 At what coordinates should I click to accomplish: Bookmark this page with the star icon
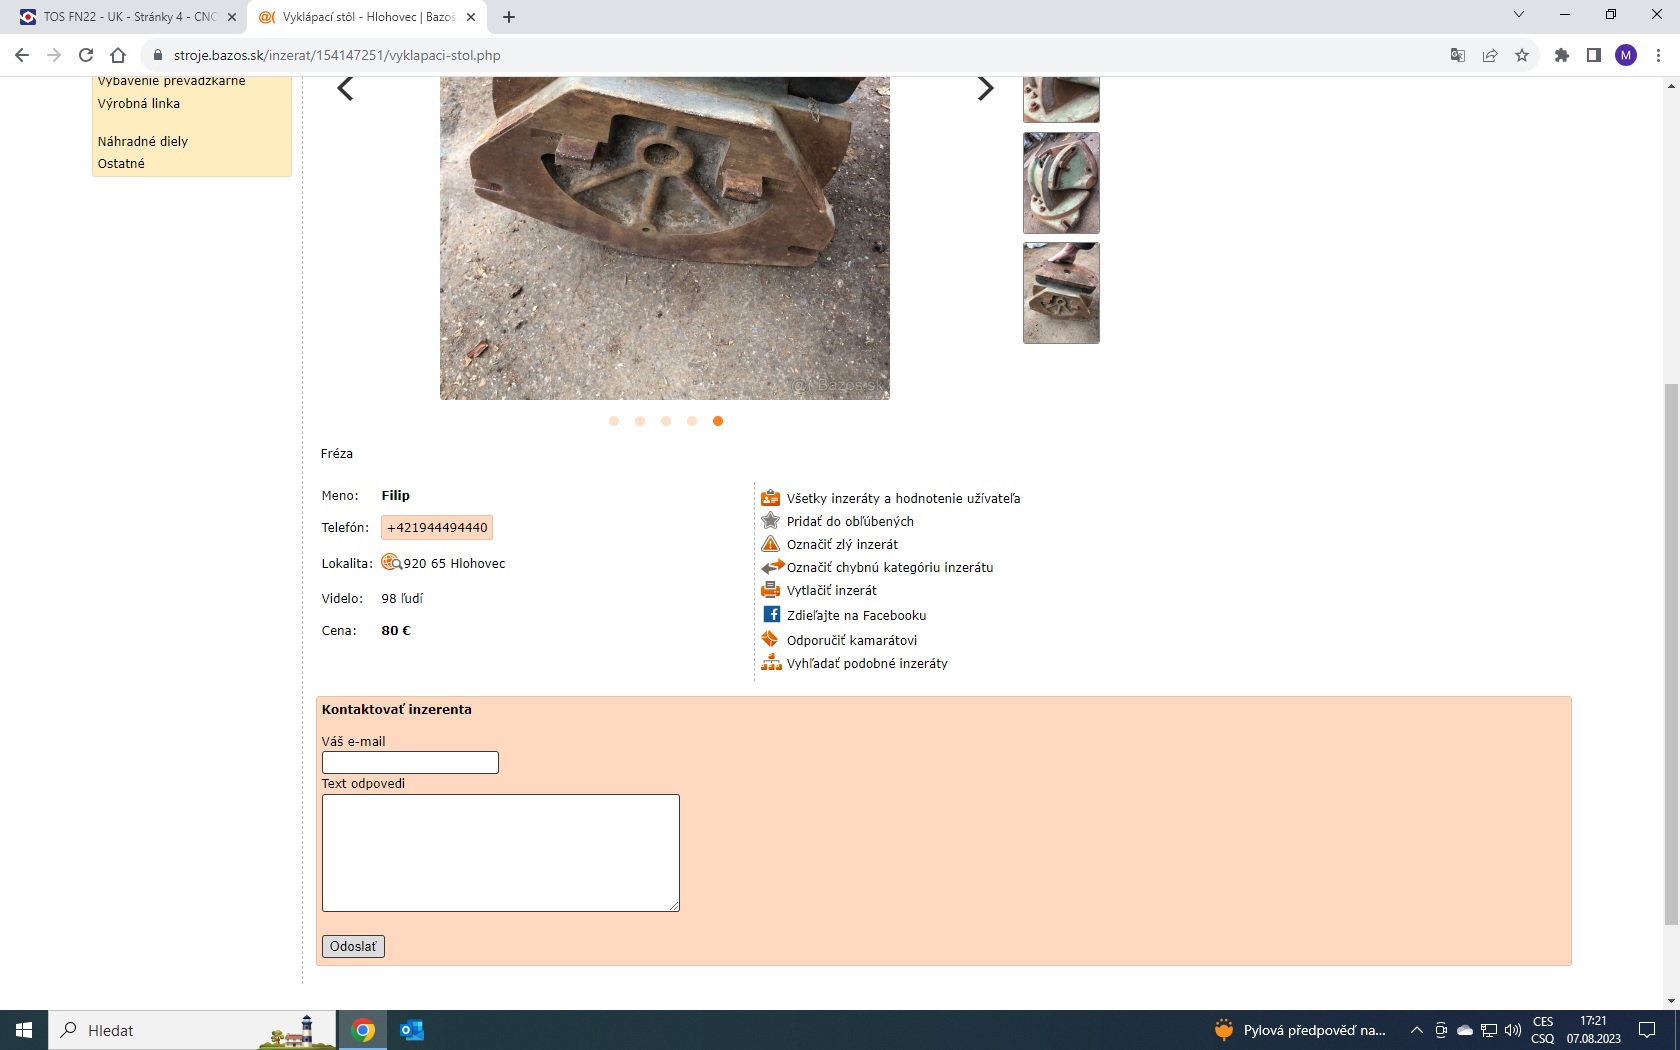tap(1522, 55)
